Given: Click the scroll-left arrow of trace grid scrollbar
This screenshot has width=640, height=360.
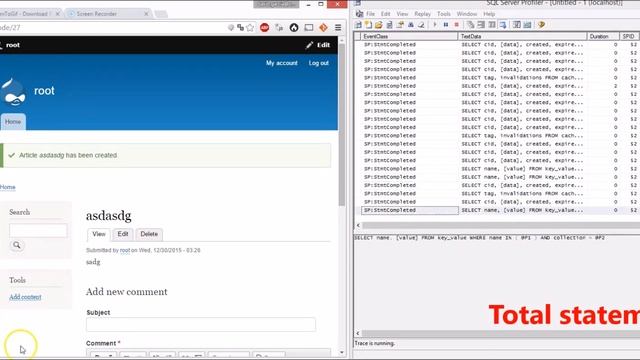Looking at the screenshot, I should click(358, 225).
